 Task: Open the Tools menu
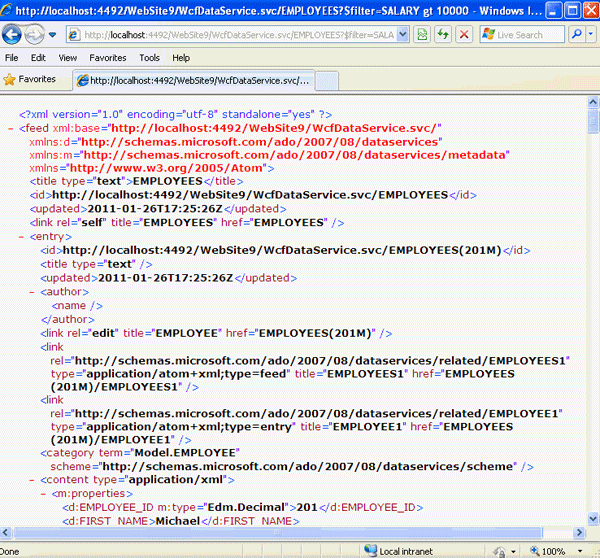pos(149,58)
